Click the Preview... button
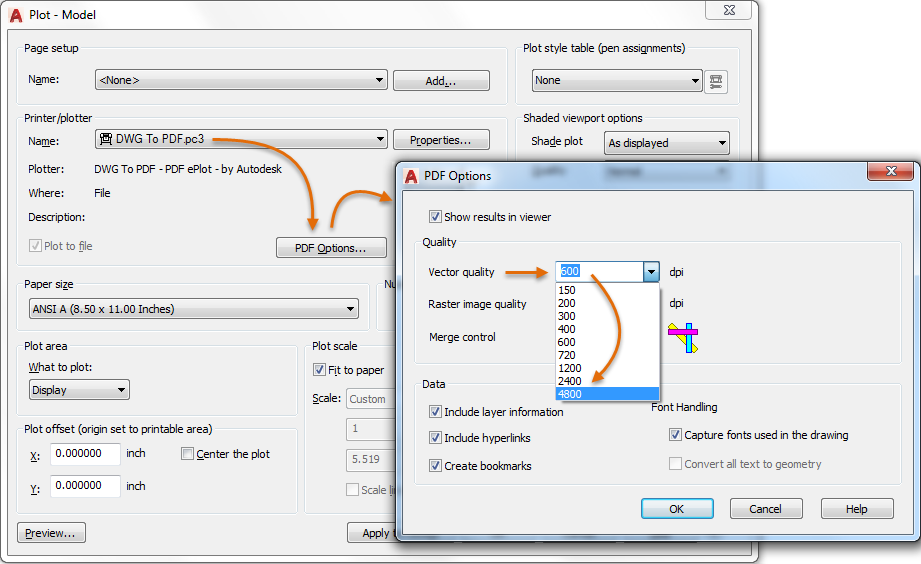The width and height of the screenshot is (921, 564). point(51,533)
